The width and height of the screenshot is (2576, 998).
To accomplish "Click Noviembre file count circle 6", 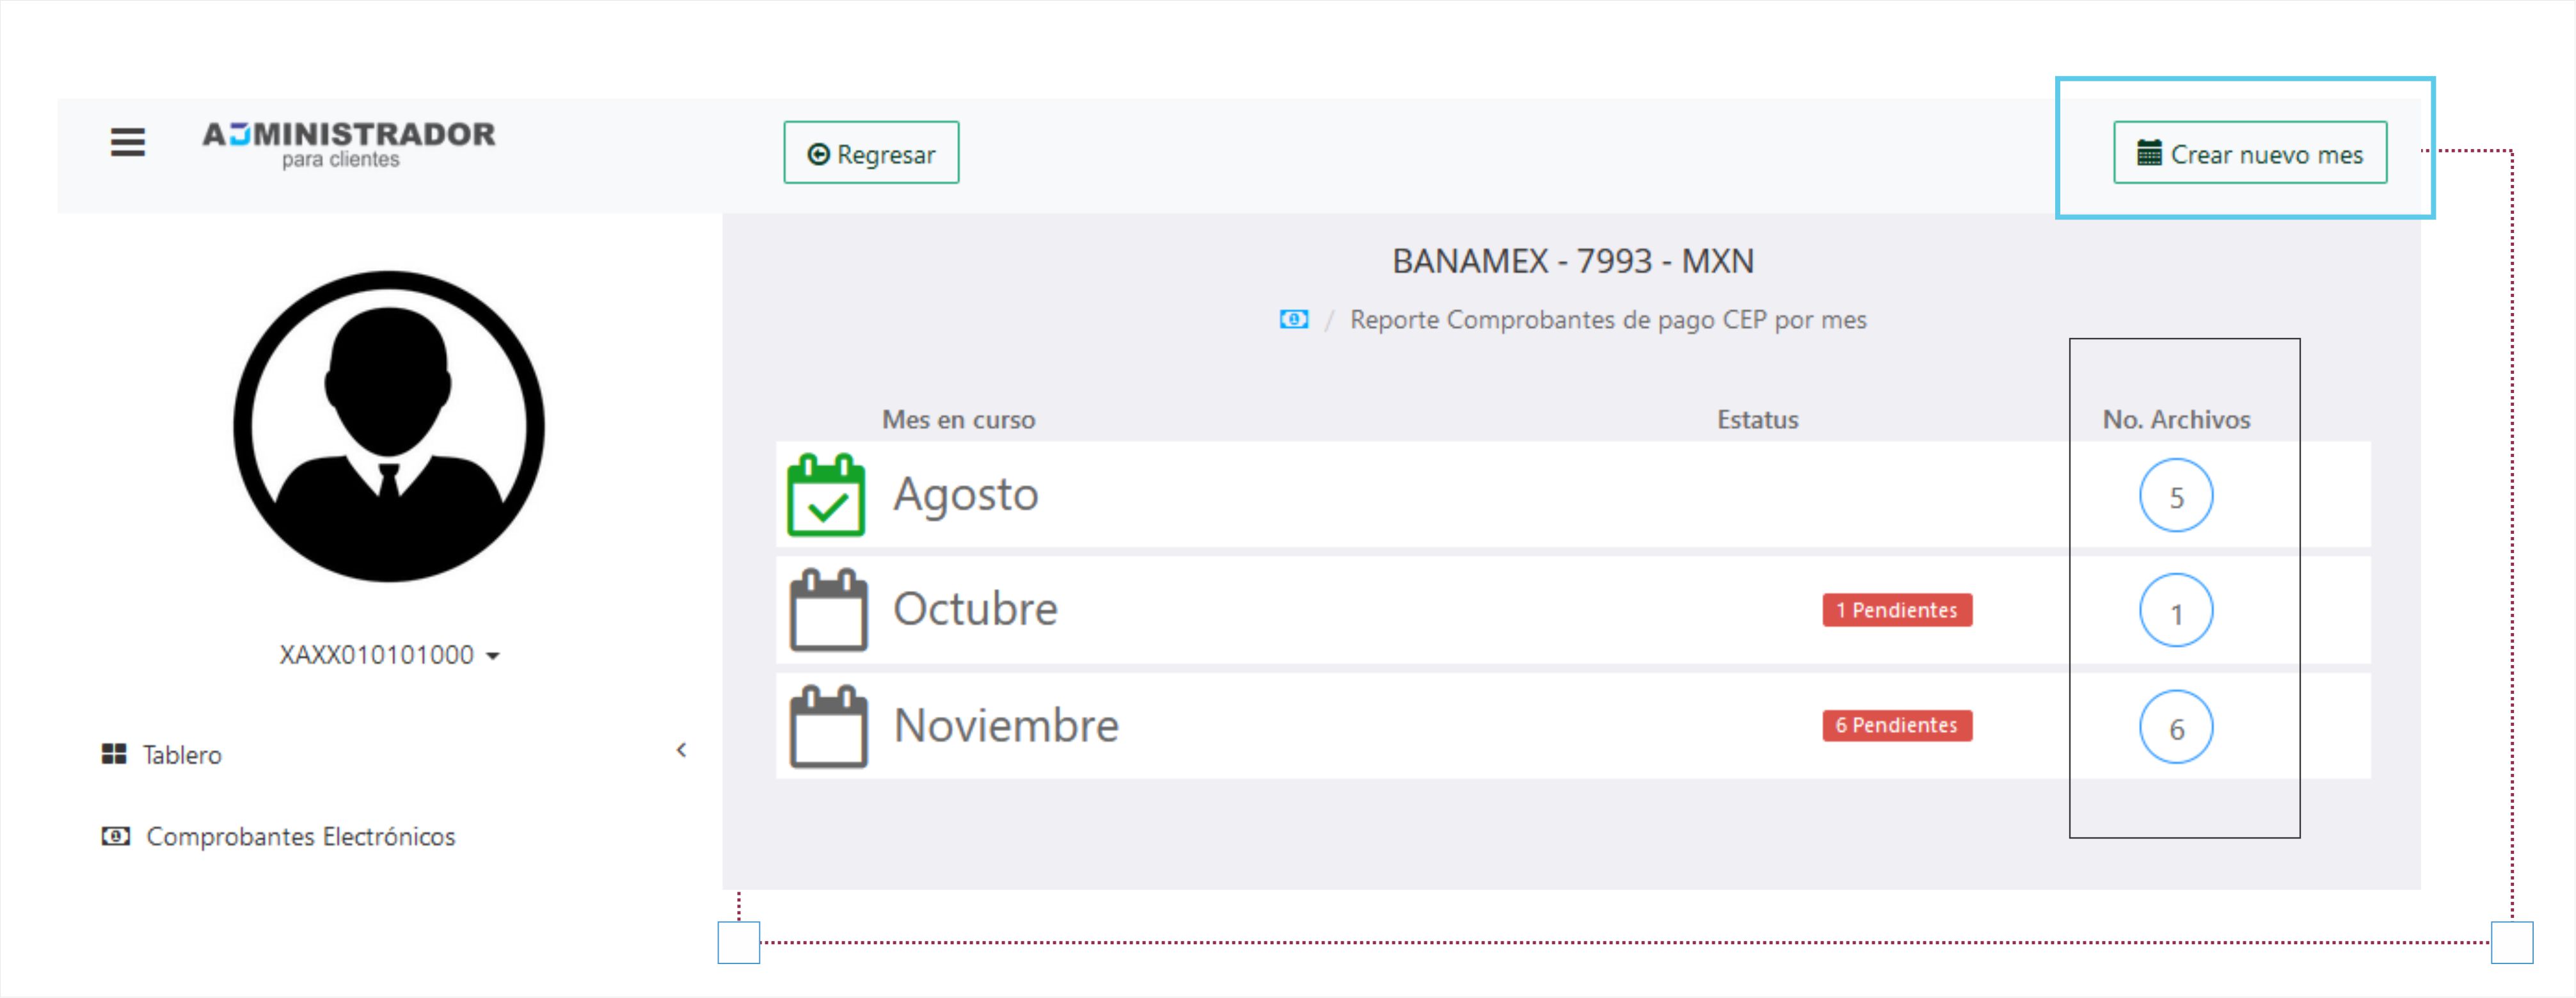I will pos(2175,727).
